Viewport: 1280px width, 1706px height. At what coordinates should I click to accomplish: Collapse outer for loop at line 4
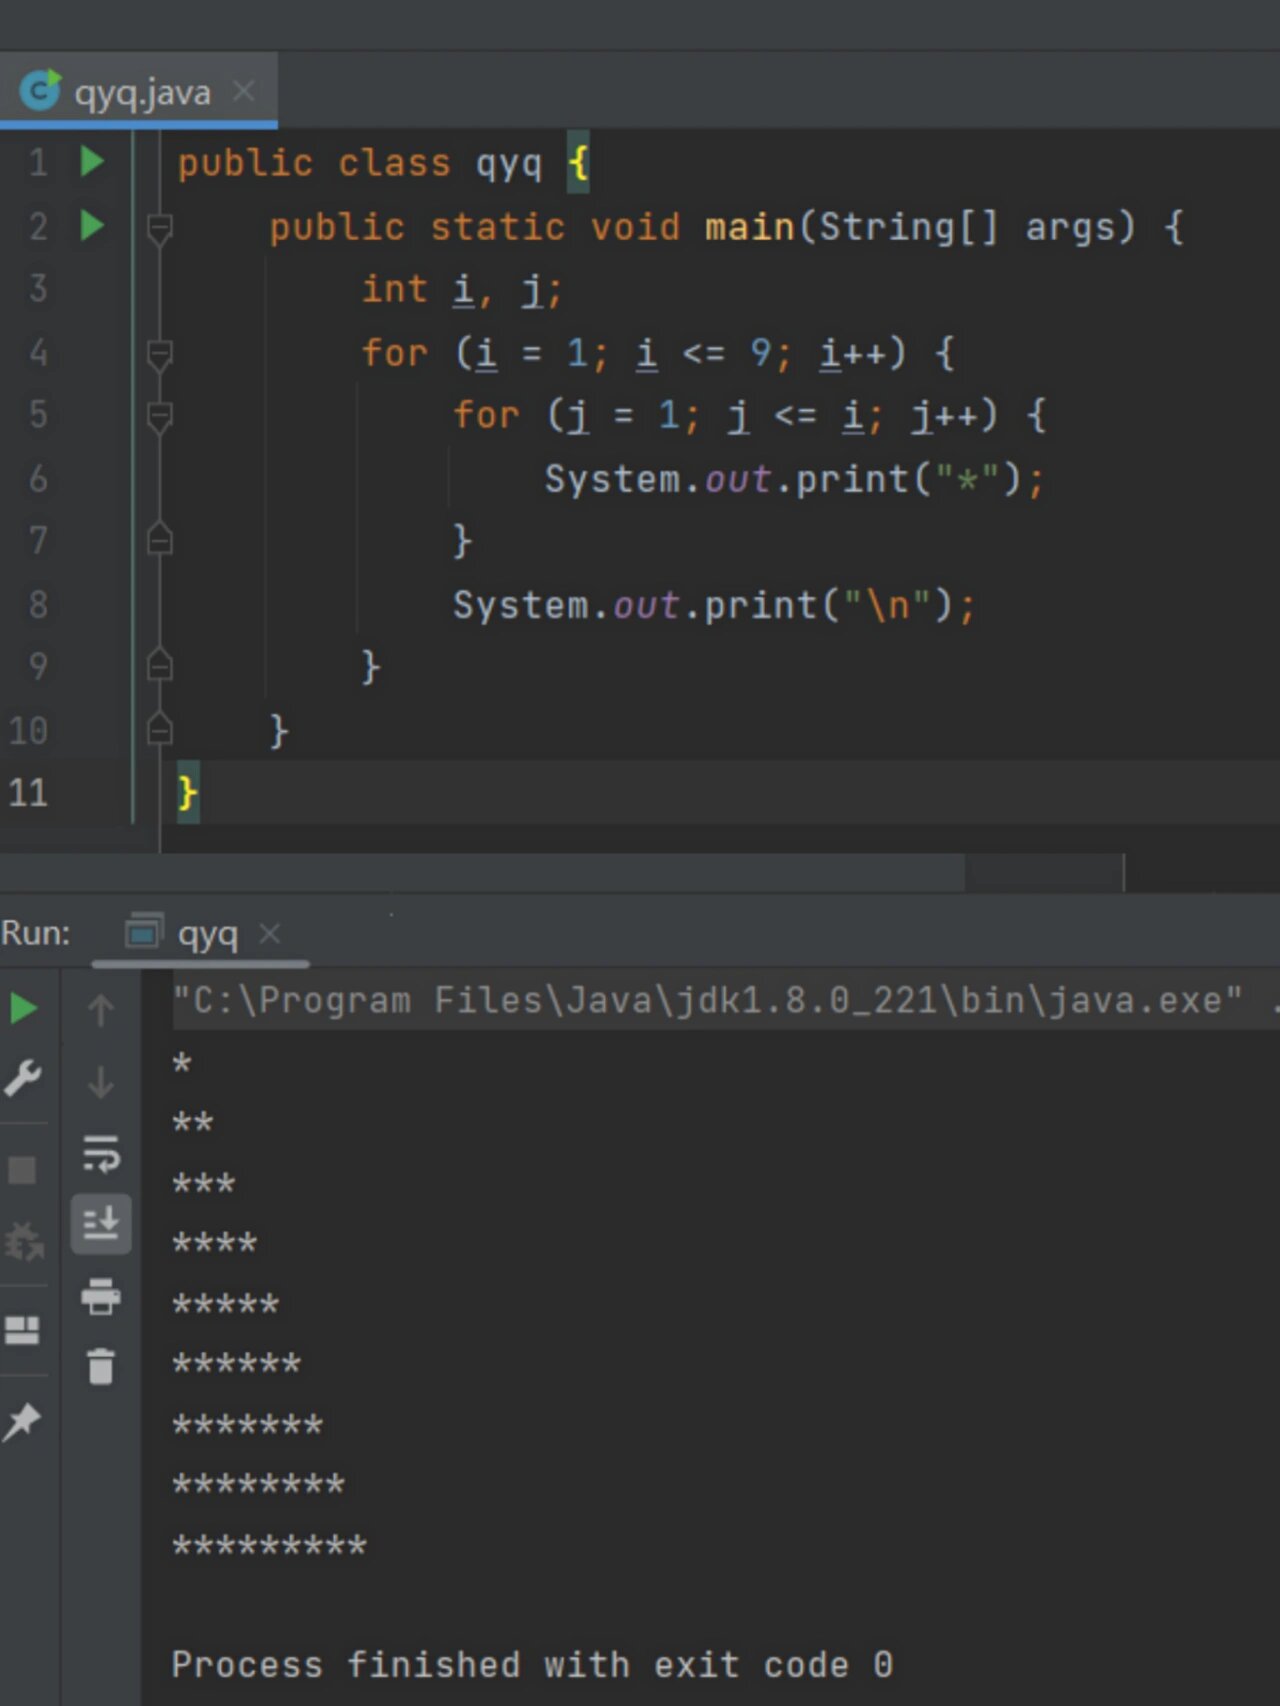[159, 354]
